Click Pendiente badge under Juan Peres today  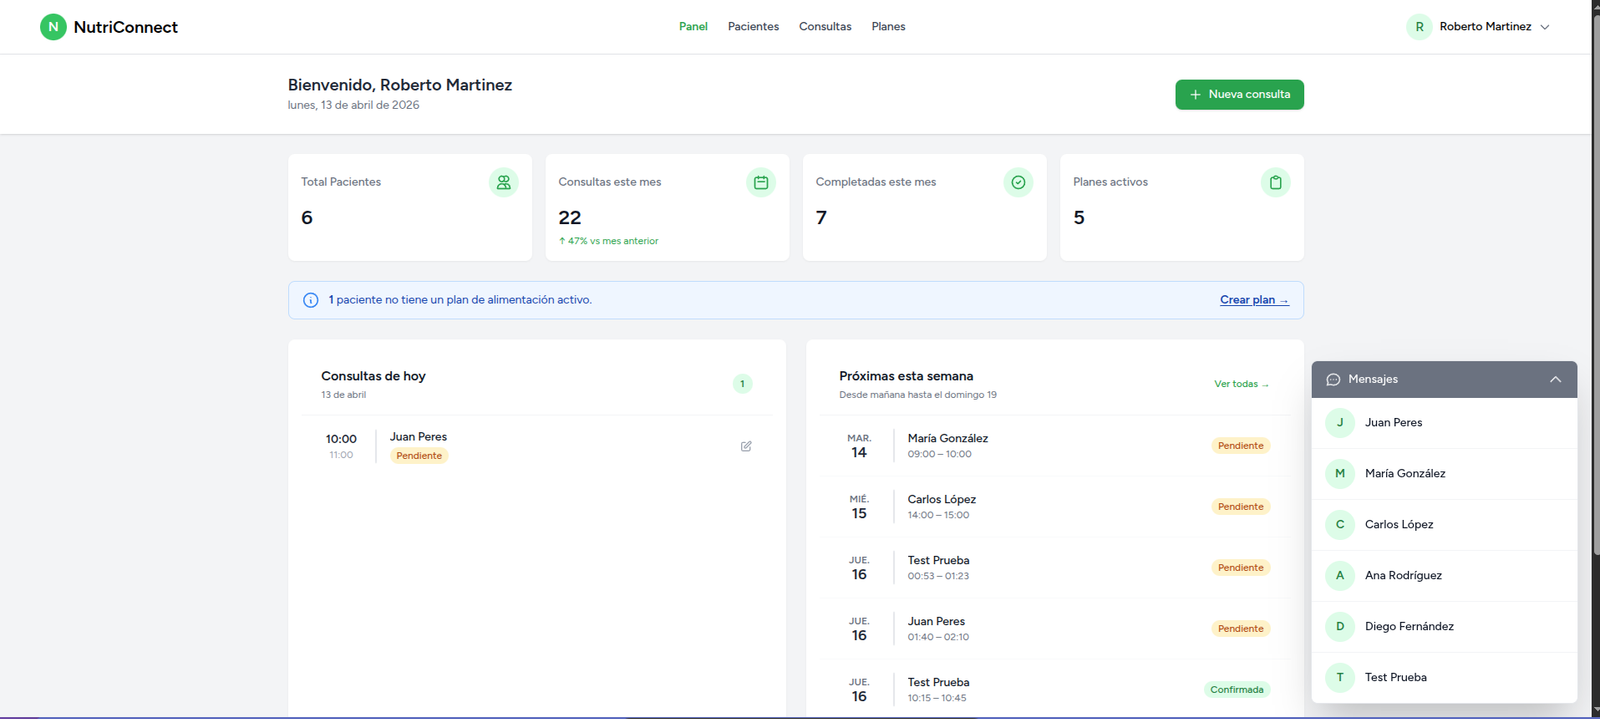click(x=419, y=456)
